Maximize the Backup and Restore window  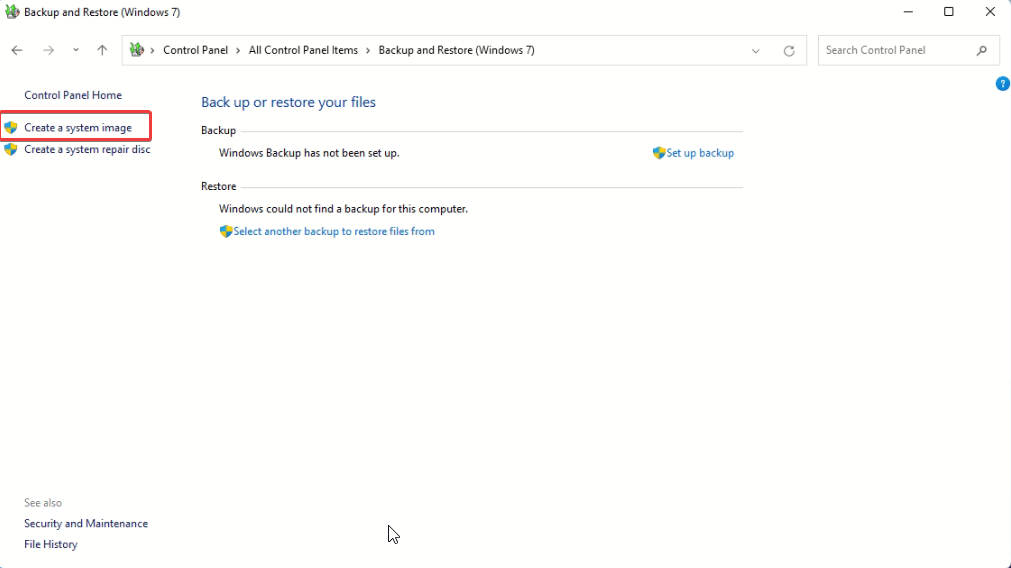[948, 12]
